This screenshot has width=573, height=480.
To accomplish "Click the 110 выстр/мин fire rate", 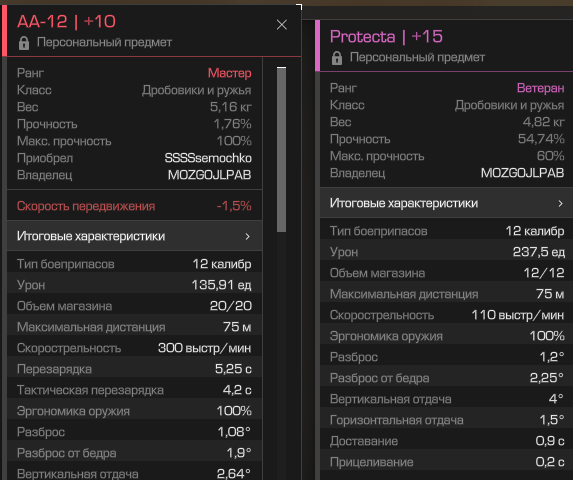I will coord(518,315).
